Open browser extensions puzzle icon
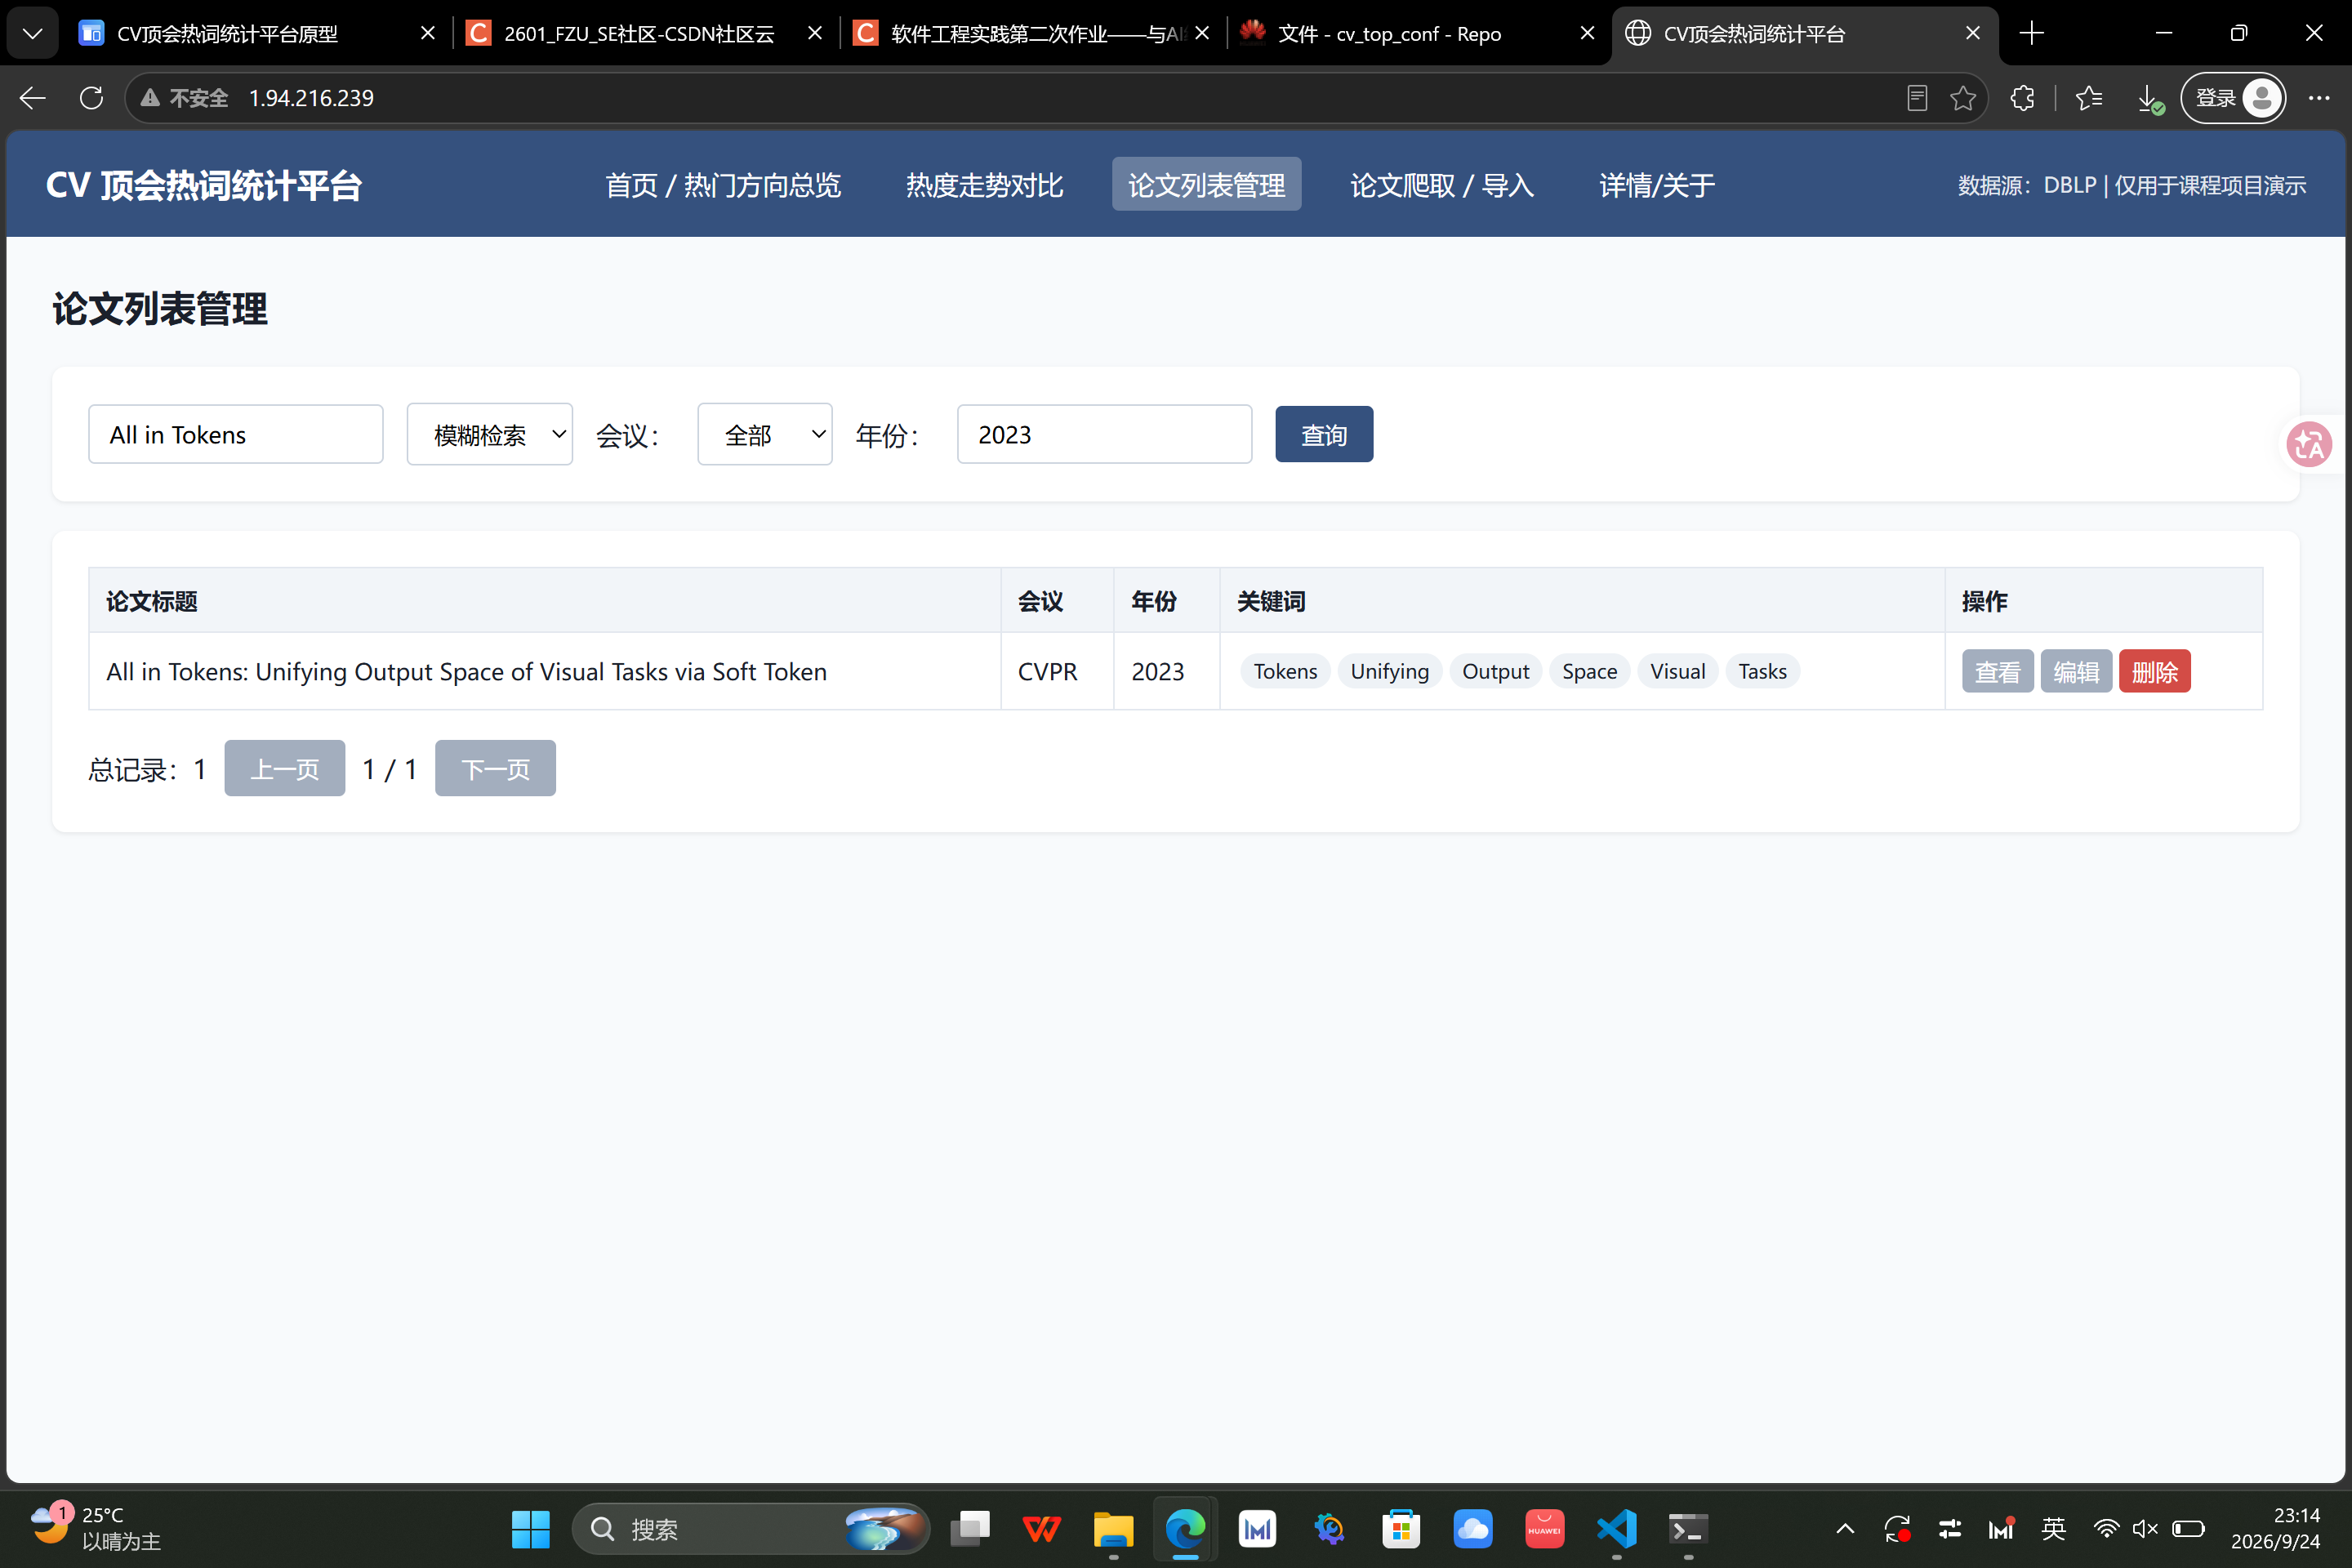The image size is (2352, 1568). [x=2022, y=98]
